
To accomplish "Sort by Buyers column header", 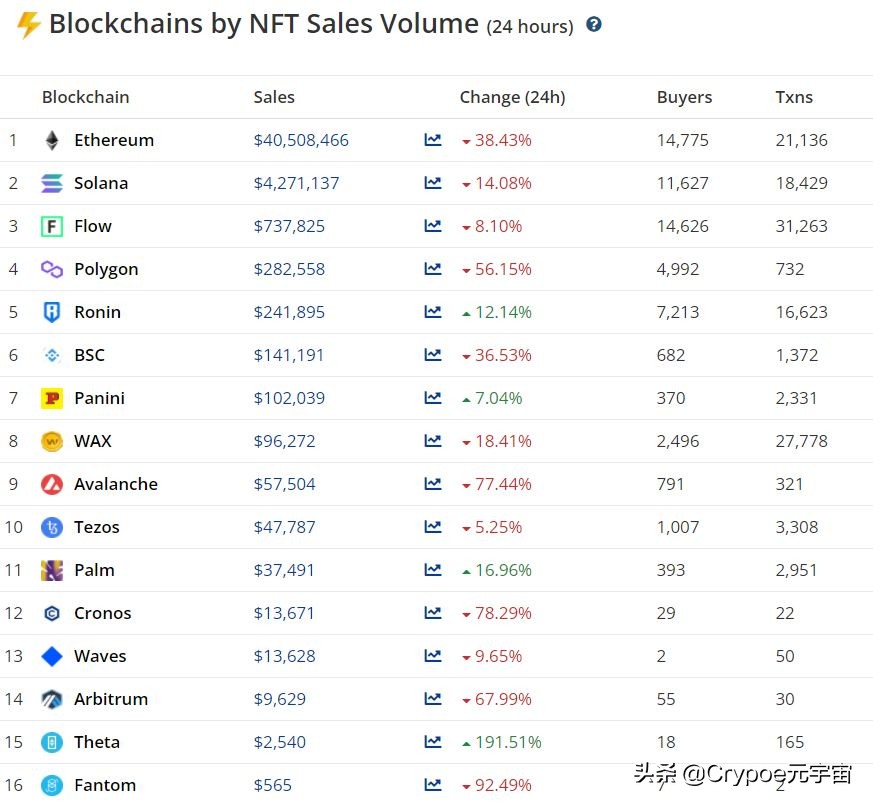I will (684, 97).
